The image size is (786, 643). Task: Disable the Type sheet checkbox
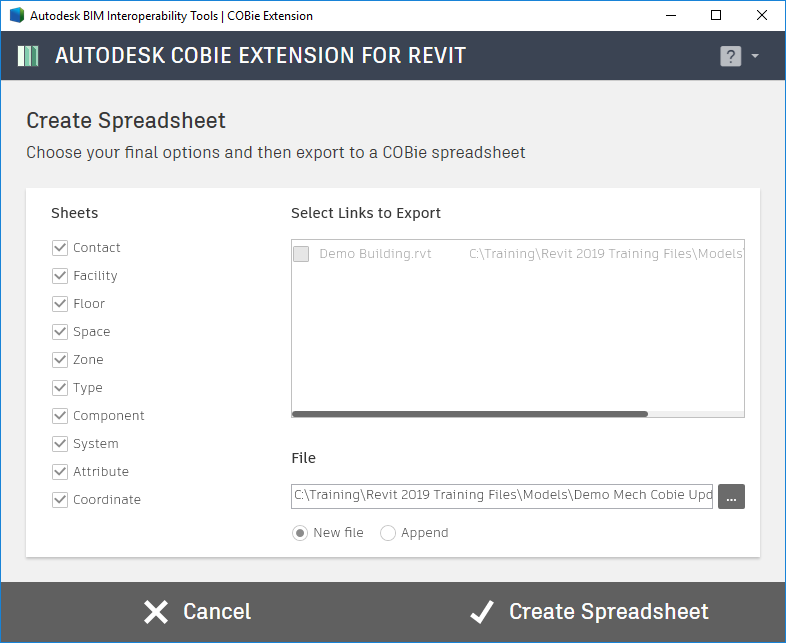60,388
